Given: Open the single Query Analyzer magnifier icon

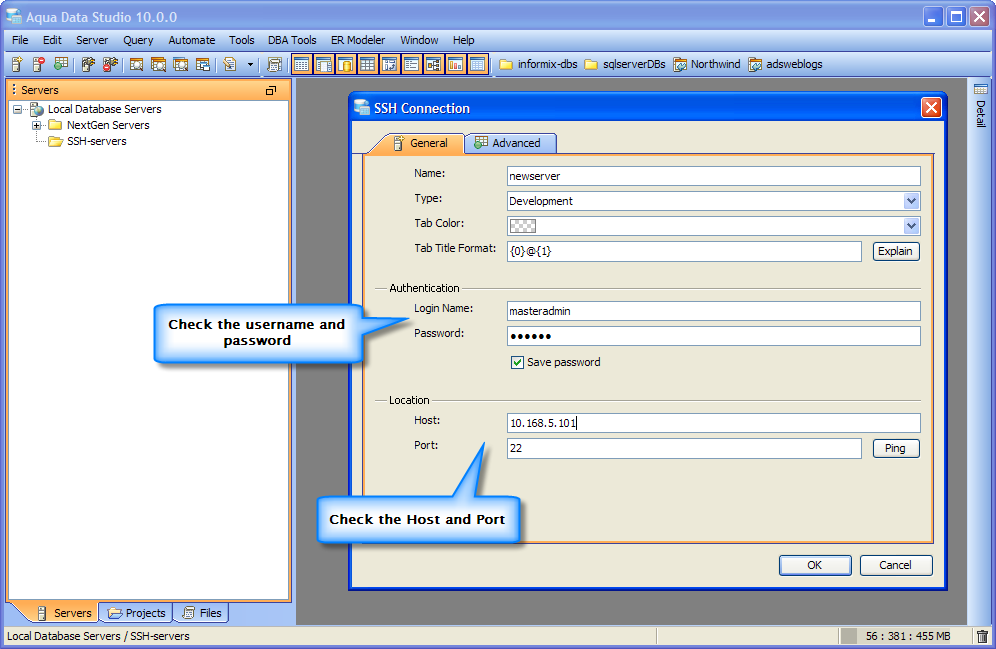Looking at the screenshot, I should (136, 64).
